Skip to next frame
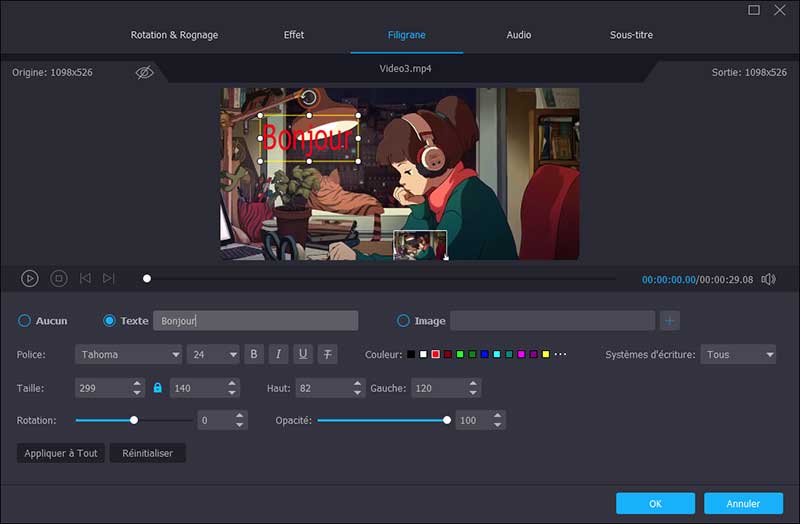 pos(108,278)
